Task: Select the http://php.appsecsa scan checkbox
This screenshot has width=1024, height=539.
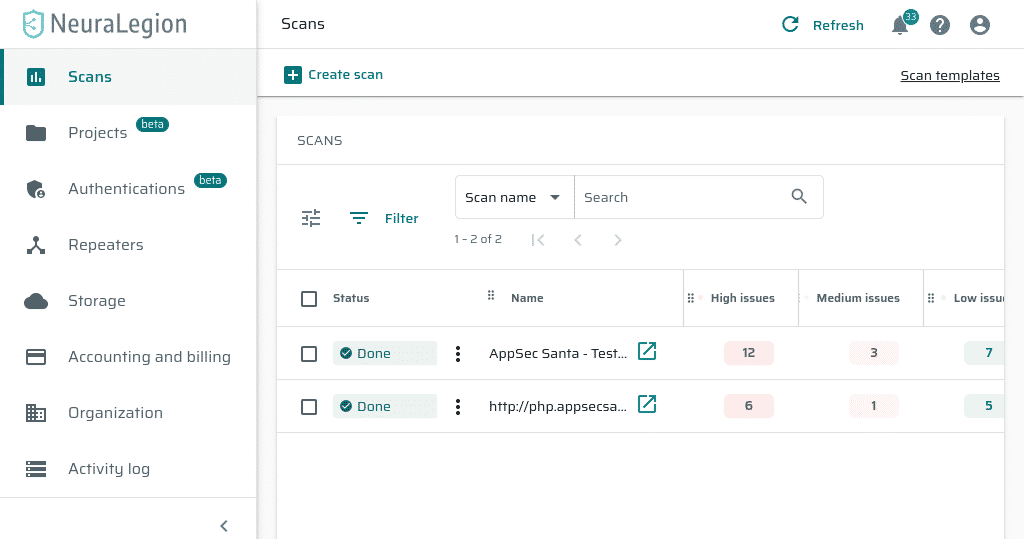Action: pos(309,407)
